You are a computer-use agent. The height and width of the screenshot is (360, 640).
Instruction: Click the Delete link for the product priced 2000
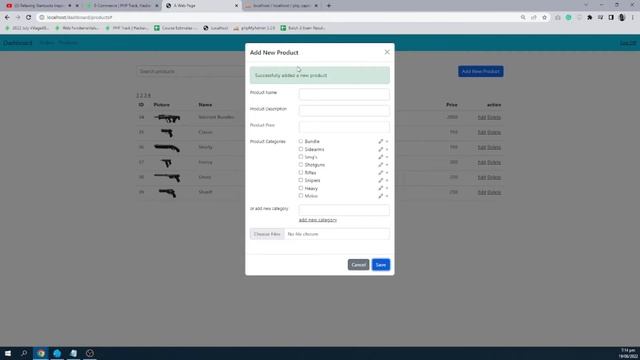click(494, 117)
